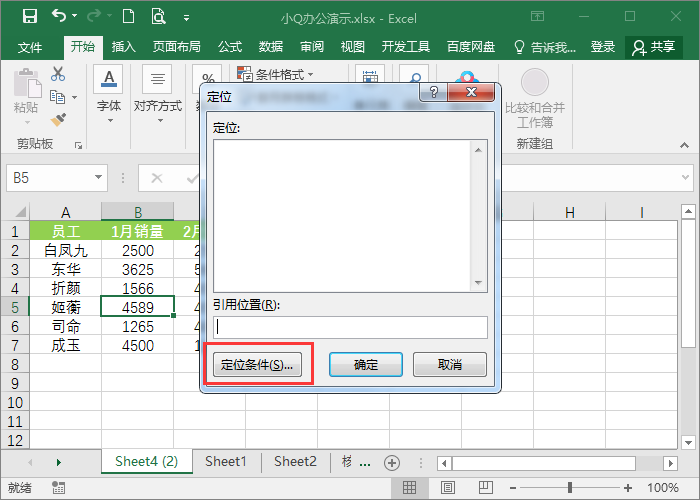
Task: Click the 登录 sign-in link
Action: 603,46
